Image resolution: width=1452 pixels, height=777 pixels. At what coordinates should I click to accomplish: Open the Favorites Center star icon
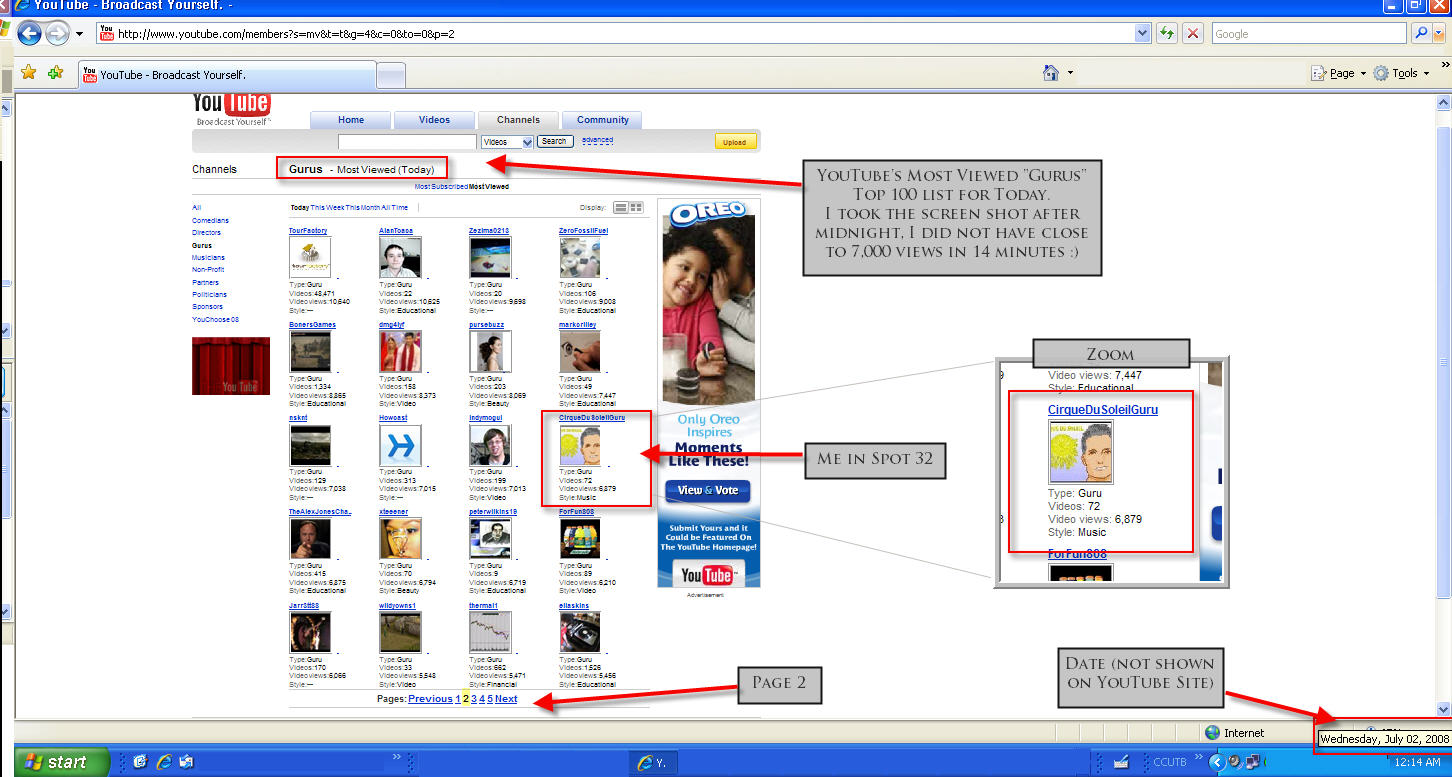click(x=29, y=73)
